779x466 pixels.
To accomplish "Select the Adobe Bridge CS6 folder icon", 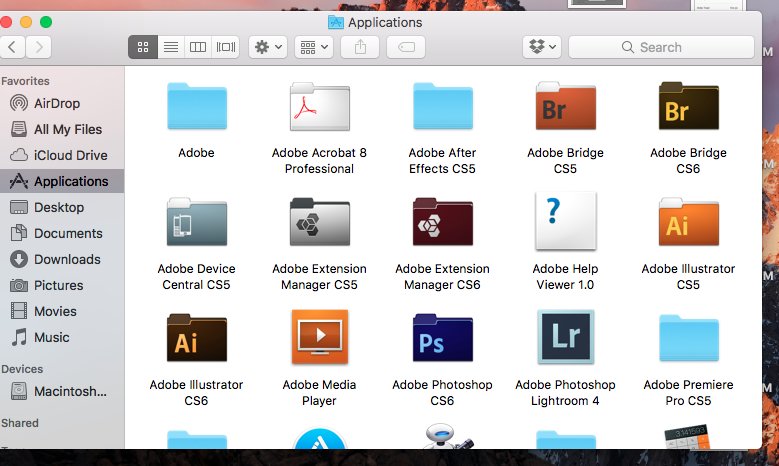I will (x=689, y=106).
